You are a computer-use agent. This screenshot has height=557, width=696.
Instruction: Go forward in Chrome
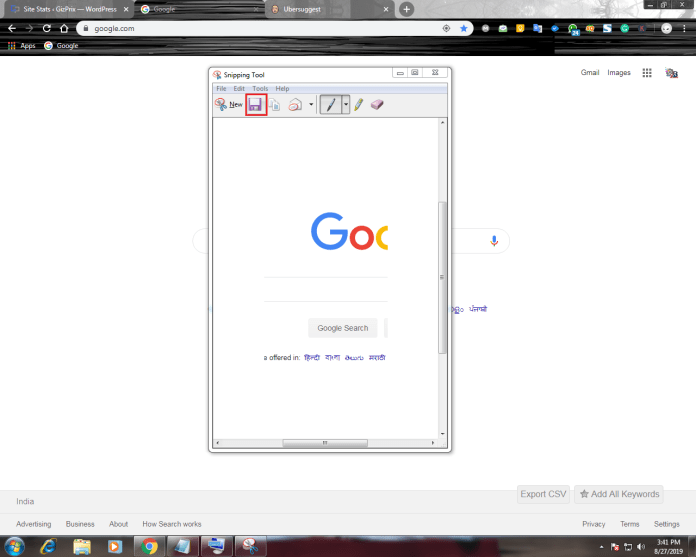tap(29, 28)
